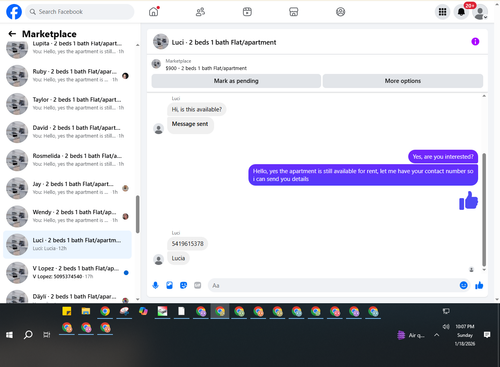Open Sticky Notes from the taskbar
Viewport: 500px width, 367px height.
click(x=67, y=311)
